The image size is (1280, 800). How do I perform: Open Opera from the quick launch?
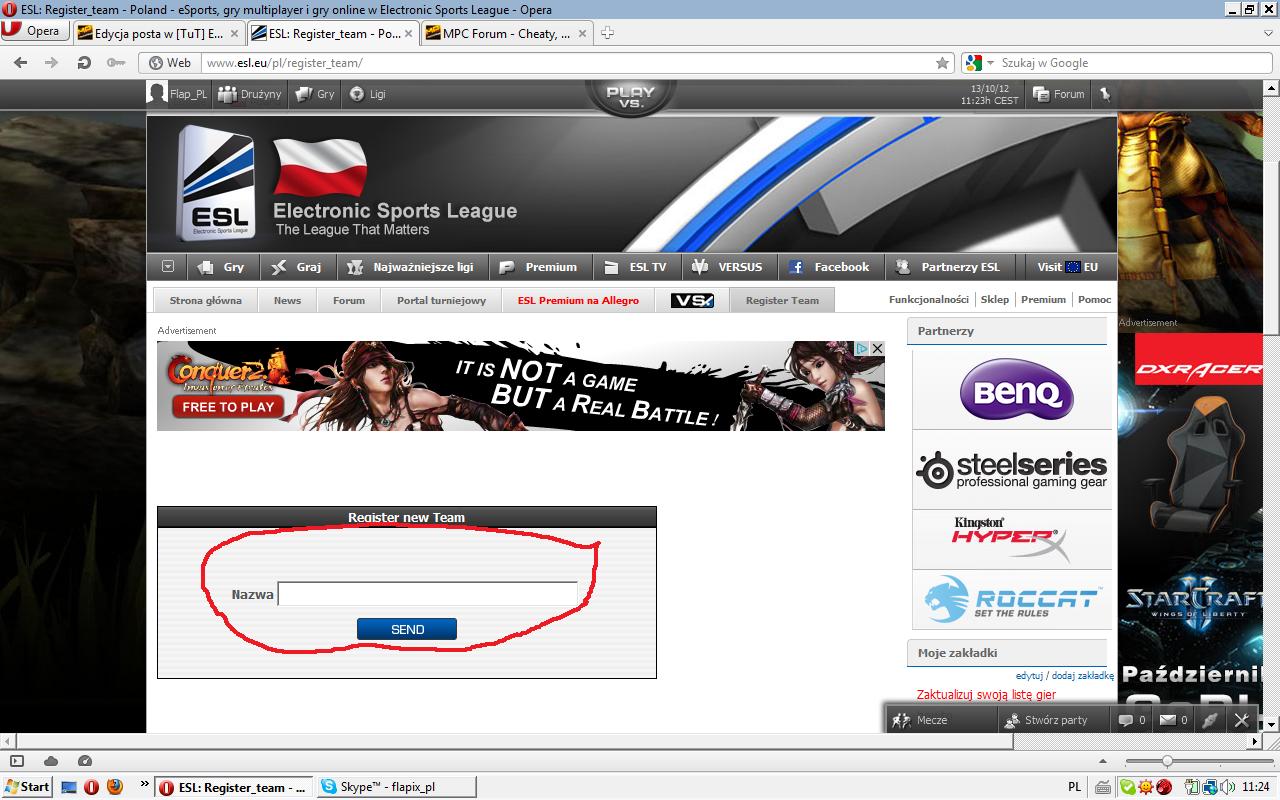pyautogui.click(x=92, y=787)
